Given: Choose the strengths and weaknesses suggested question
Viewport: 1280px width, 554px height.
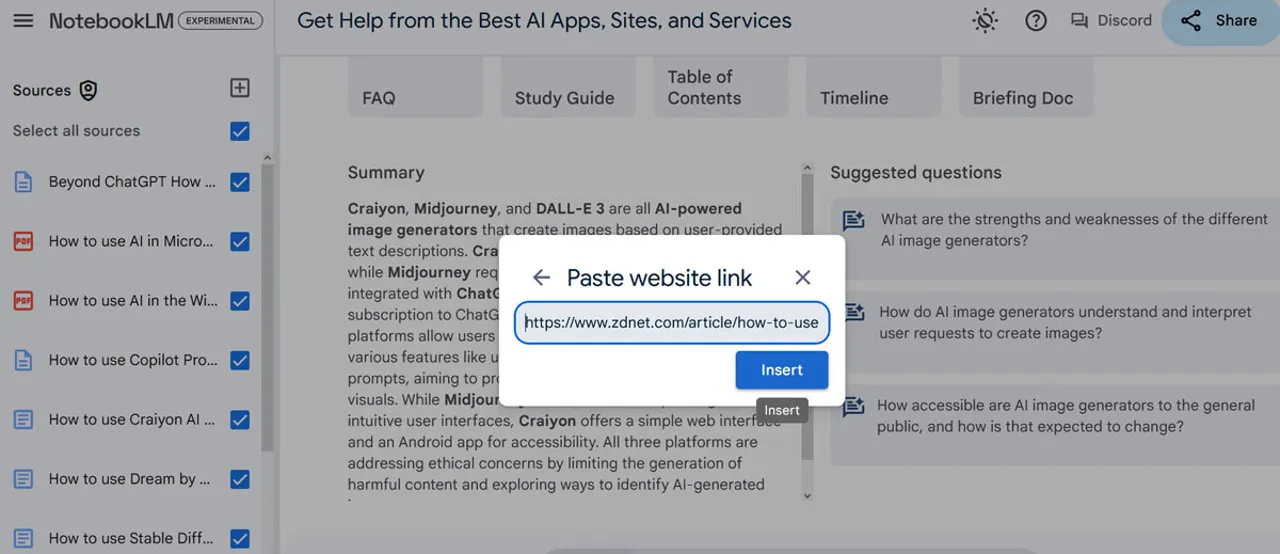Looking at the screenshot, I should coord(1055,230).
